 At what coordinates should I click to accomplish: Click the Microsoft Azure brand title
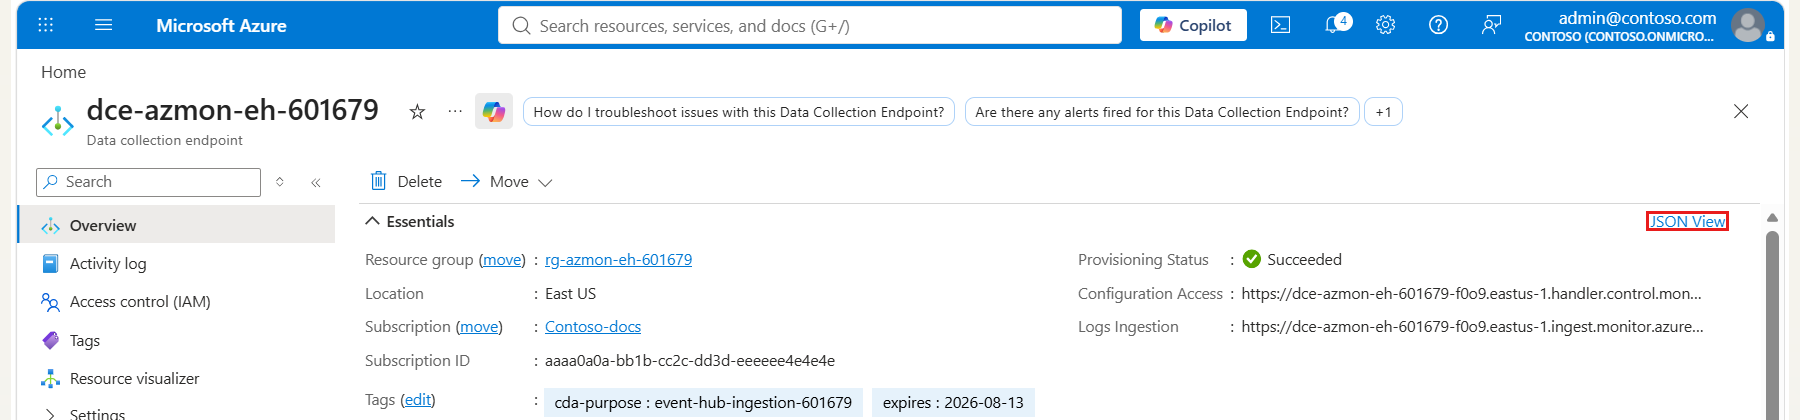221,25
